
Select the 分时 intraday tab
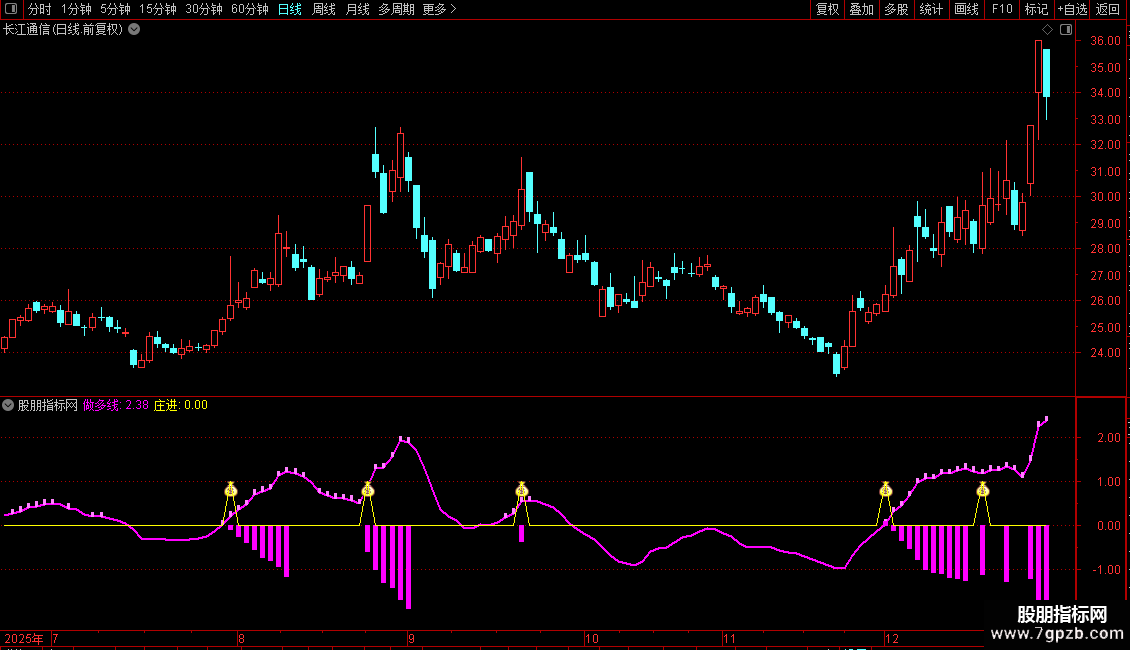[40, 10]
